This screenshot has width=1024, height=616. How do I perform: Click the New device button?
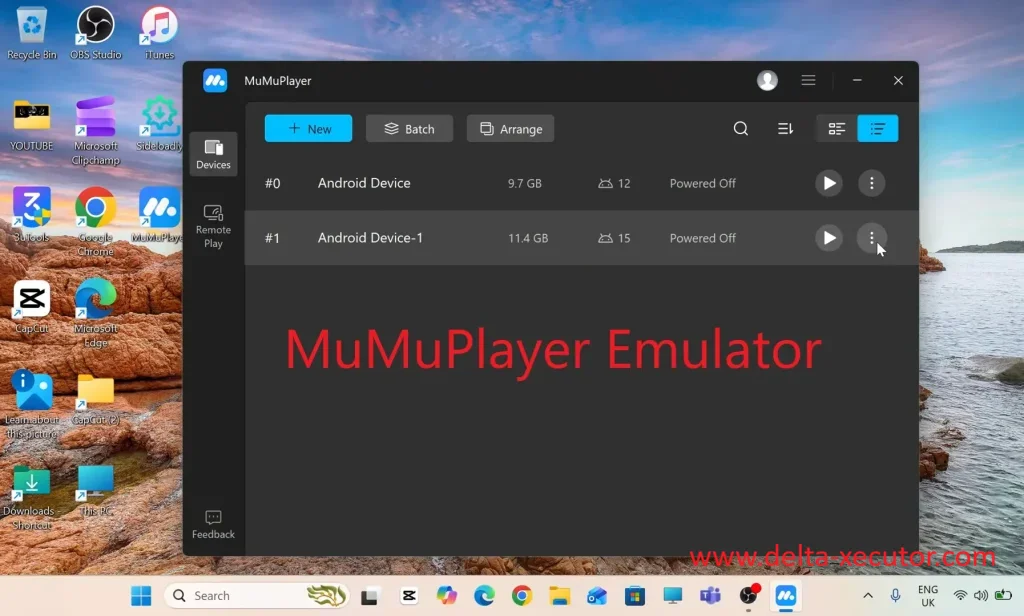coord(308,129)
